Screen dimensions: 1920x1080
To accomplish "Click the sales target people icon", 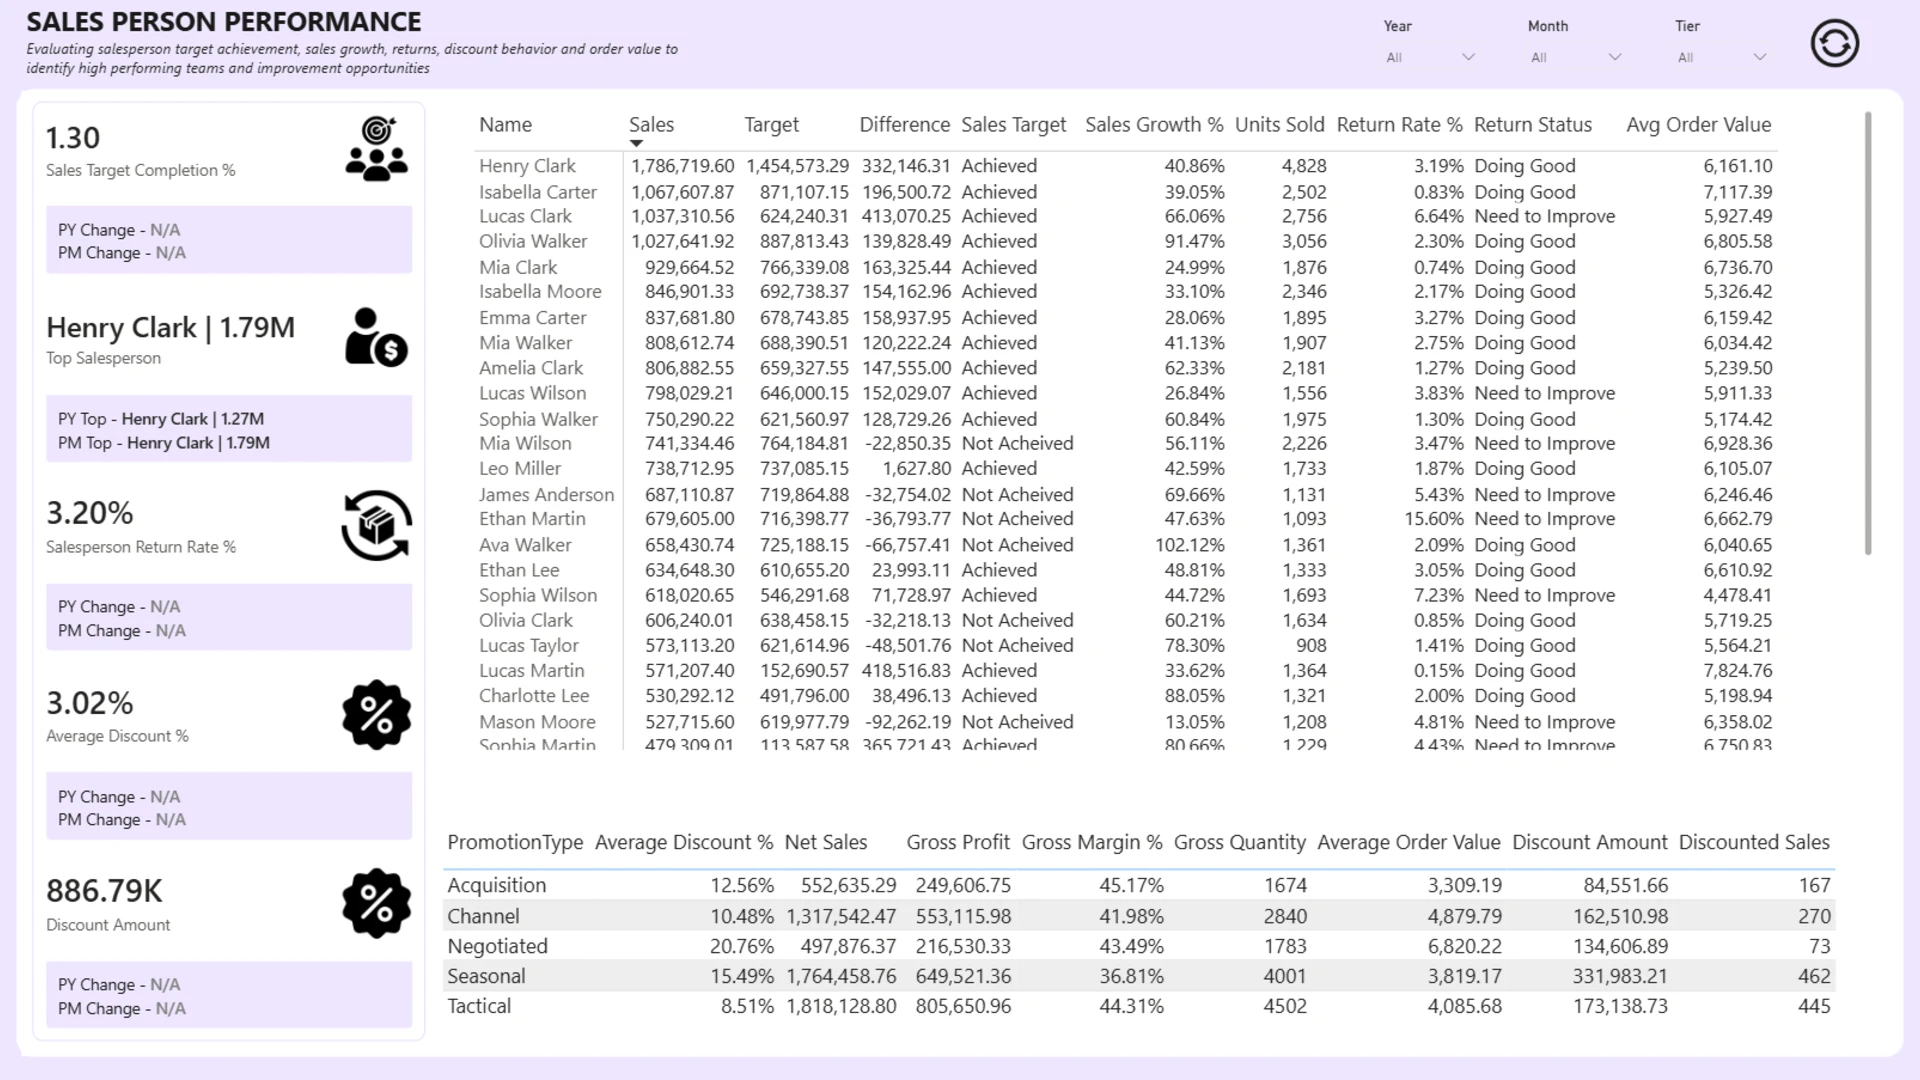I will [376, 149].
